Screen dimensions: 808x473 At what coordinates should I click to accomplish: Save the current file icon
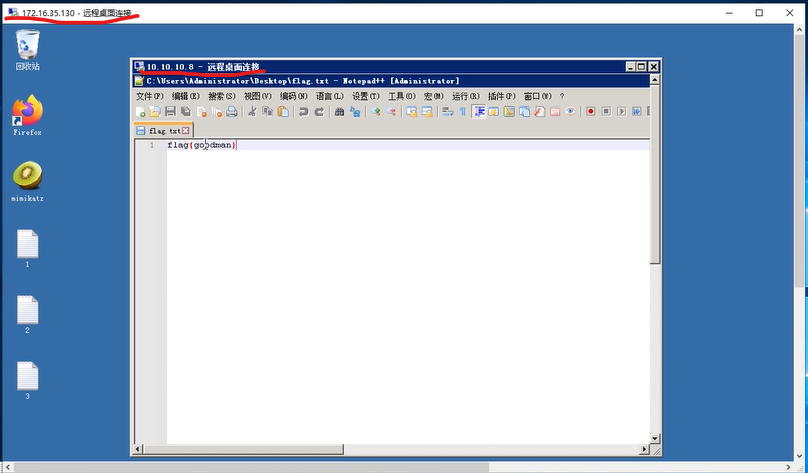coord(171,111)
